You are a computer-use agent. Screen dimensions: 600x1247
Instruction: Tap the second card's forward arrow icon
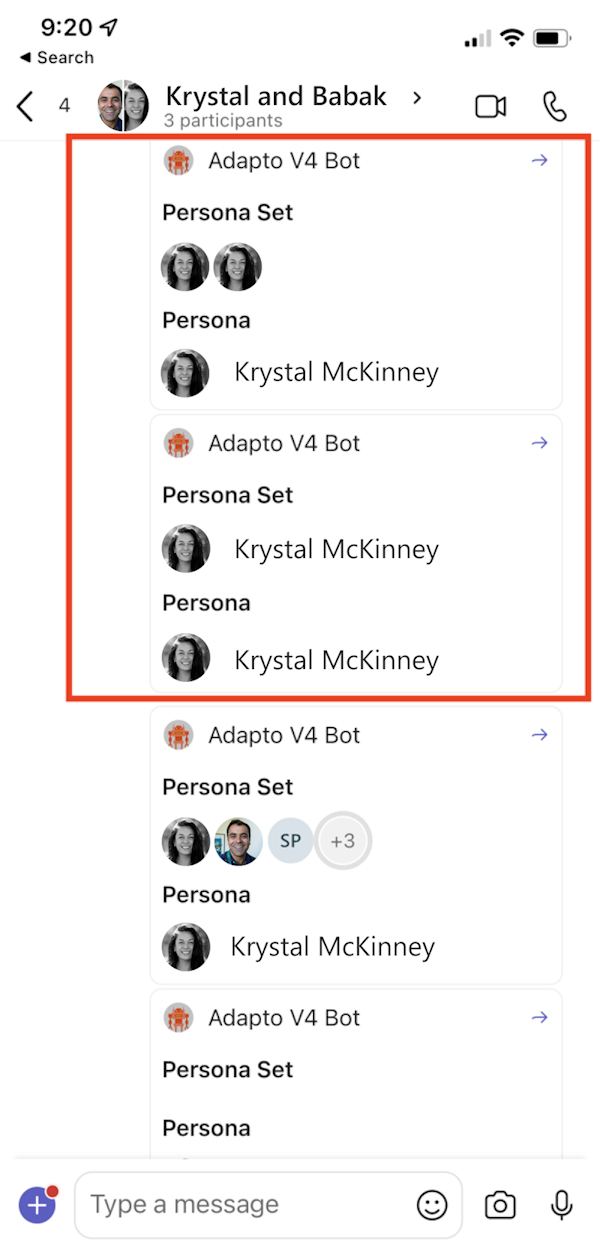coord(540,443)
